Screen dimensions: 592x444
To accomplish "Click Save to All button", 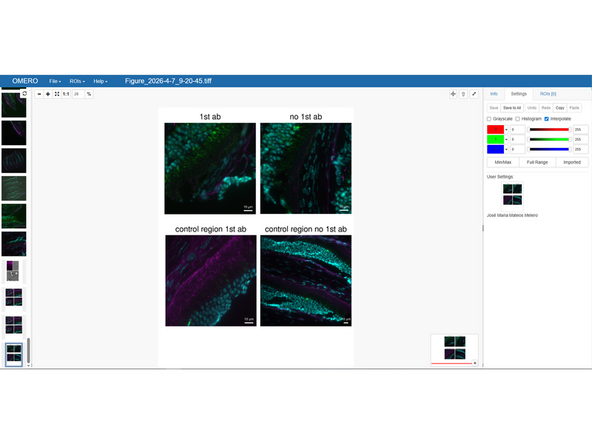I will [512, 108].
